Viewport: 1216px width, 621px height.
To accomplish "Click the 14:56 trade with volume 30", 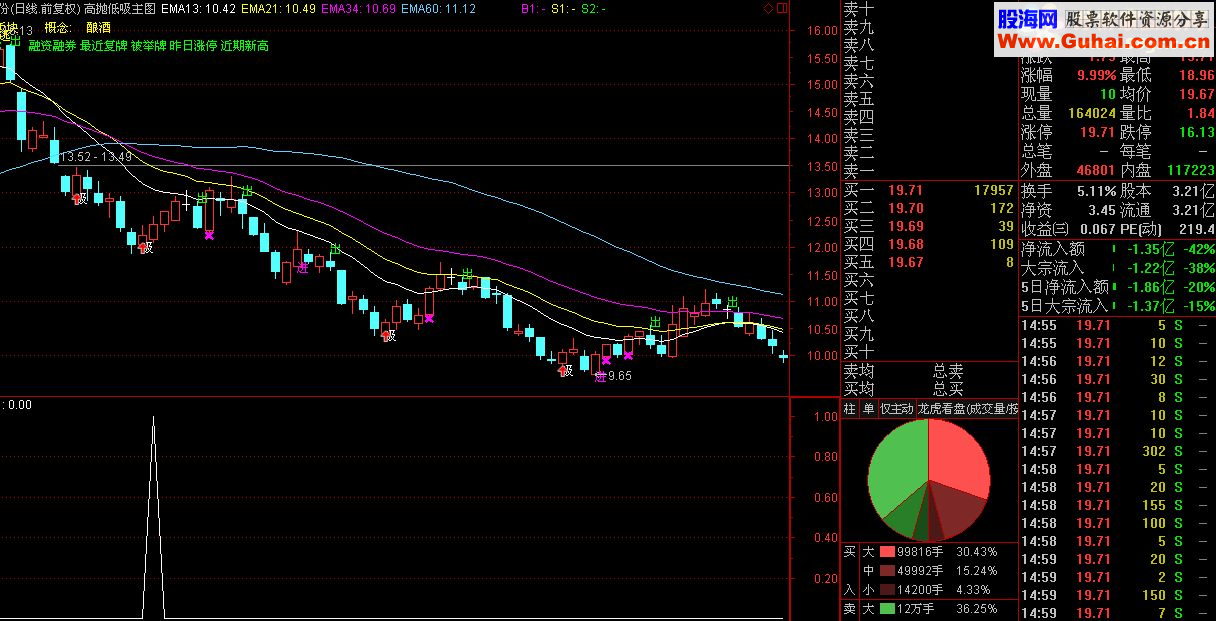I will [x=1118, y=379].
